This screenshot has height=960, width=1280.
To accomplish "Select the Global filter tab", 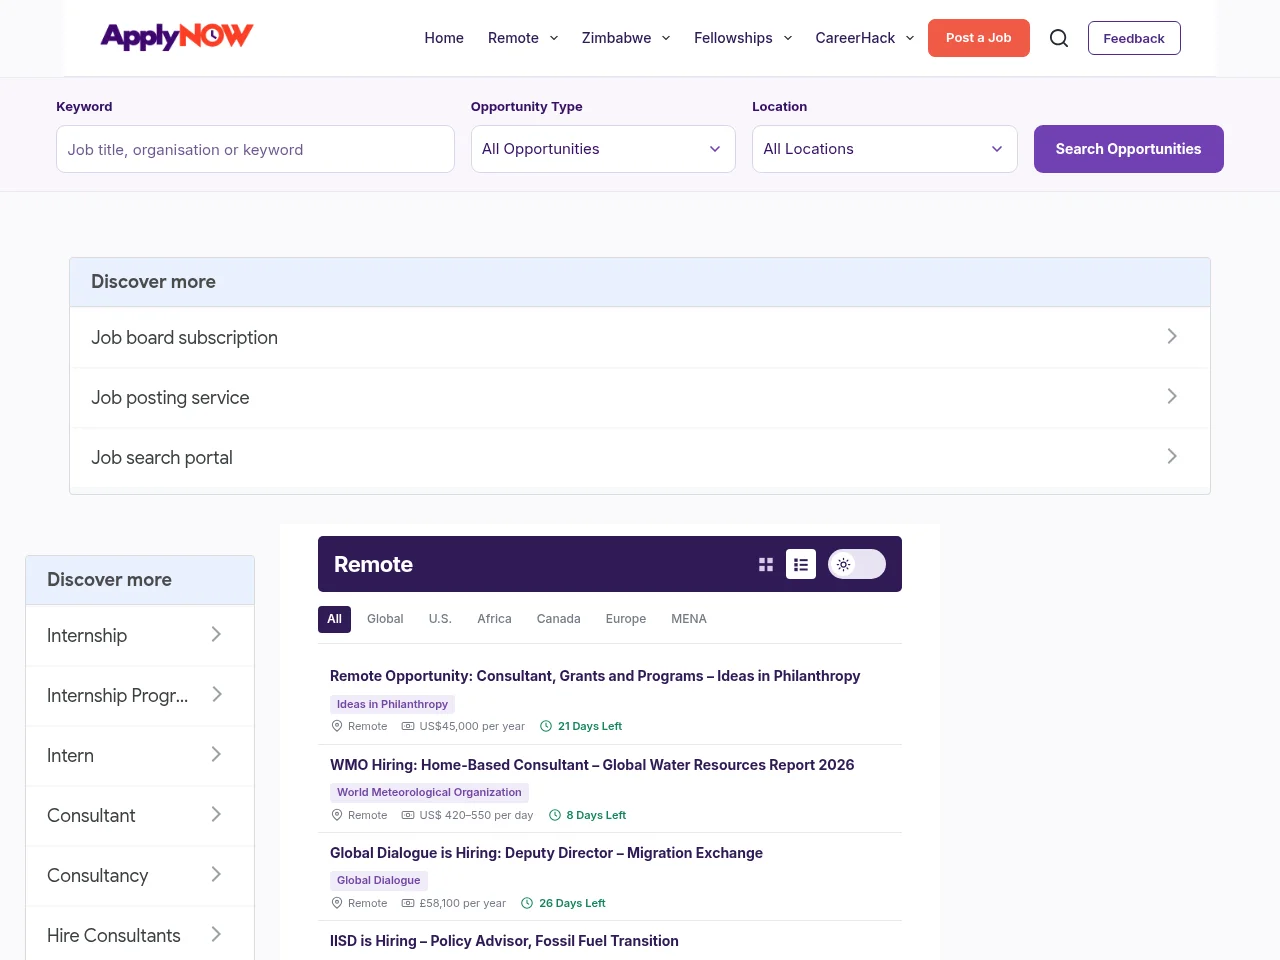I will (x=385, y=619).
